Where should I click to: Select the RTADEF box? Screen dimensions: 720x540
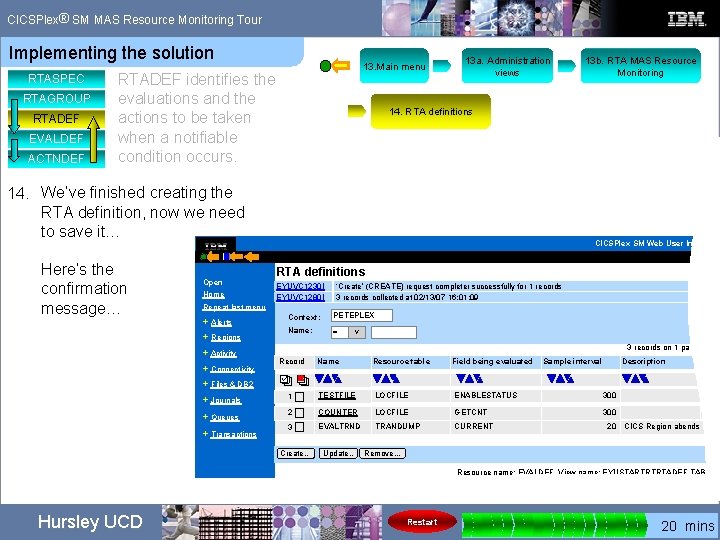pyautogui.click(x=56, y=118)
